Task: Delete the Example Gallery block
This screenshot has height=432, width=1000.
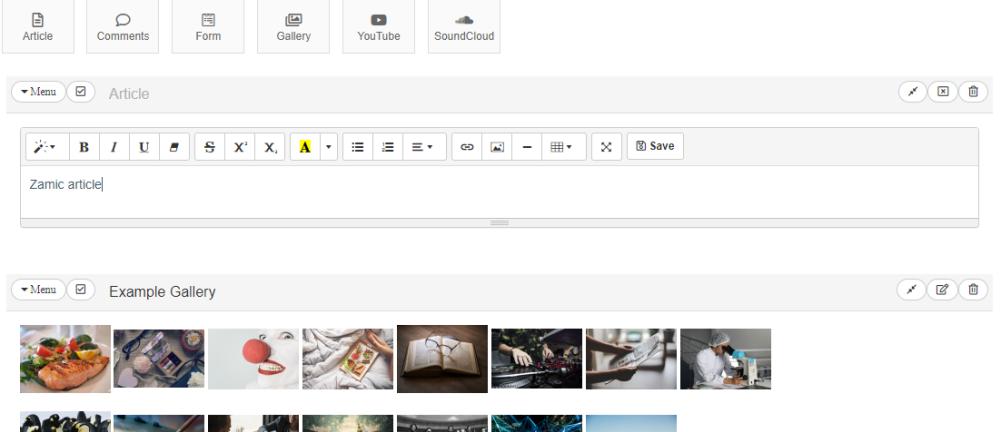Action: click(973, 290)
